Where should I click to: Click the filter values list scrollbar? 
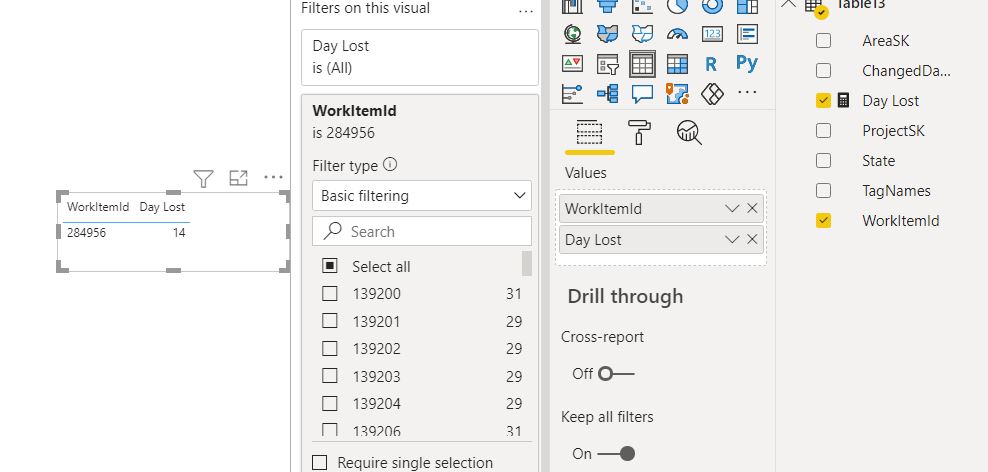point(527,263)
